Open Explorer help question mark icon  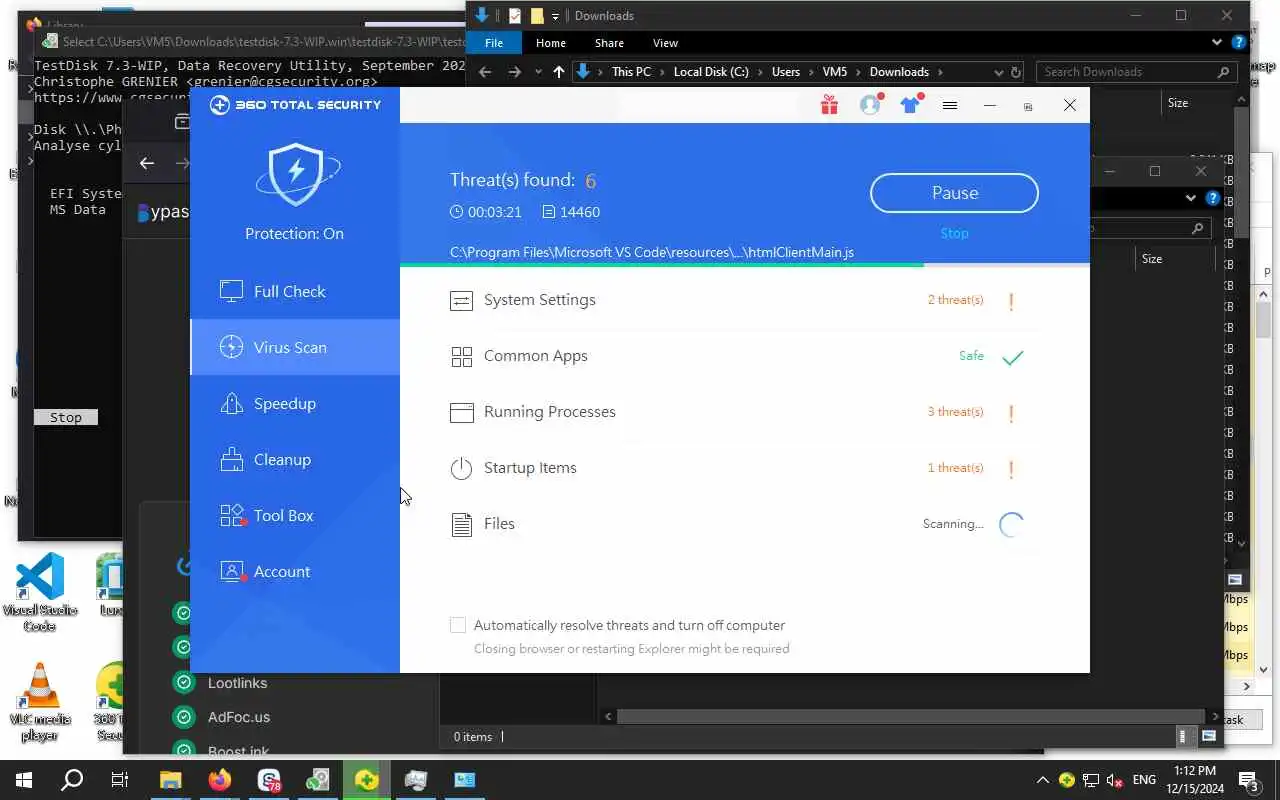coord(1239,43)
